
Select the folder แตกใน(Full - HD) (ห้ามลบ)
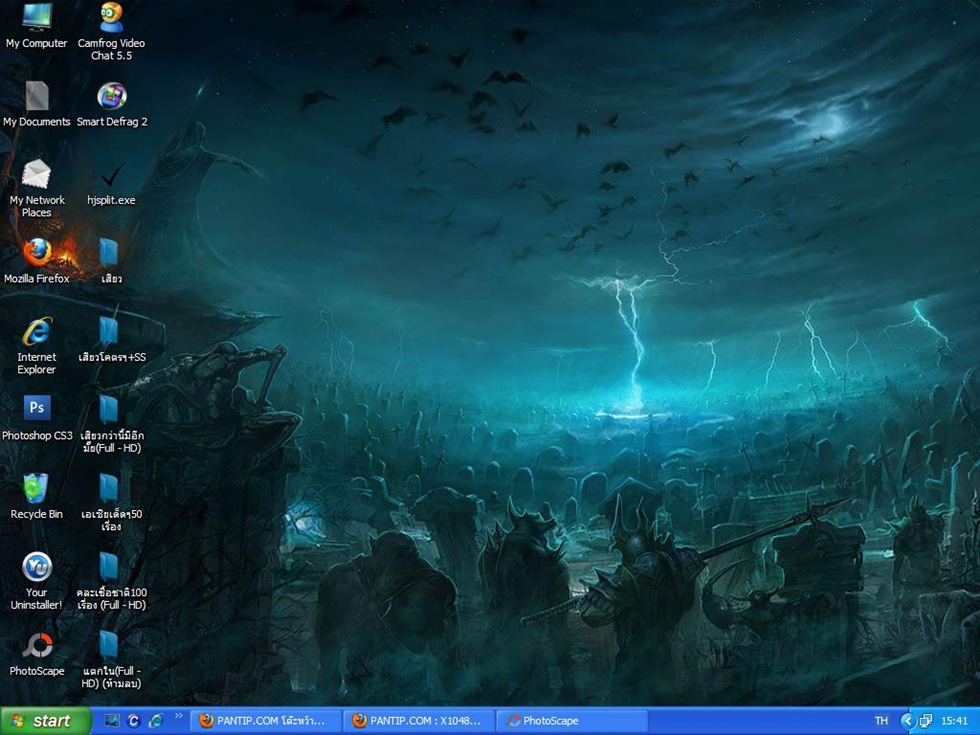point(111,660)
